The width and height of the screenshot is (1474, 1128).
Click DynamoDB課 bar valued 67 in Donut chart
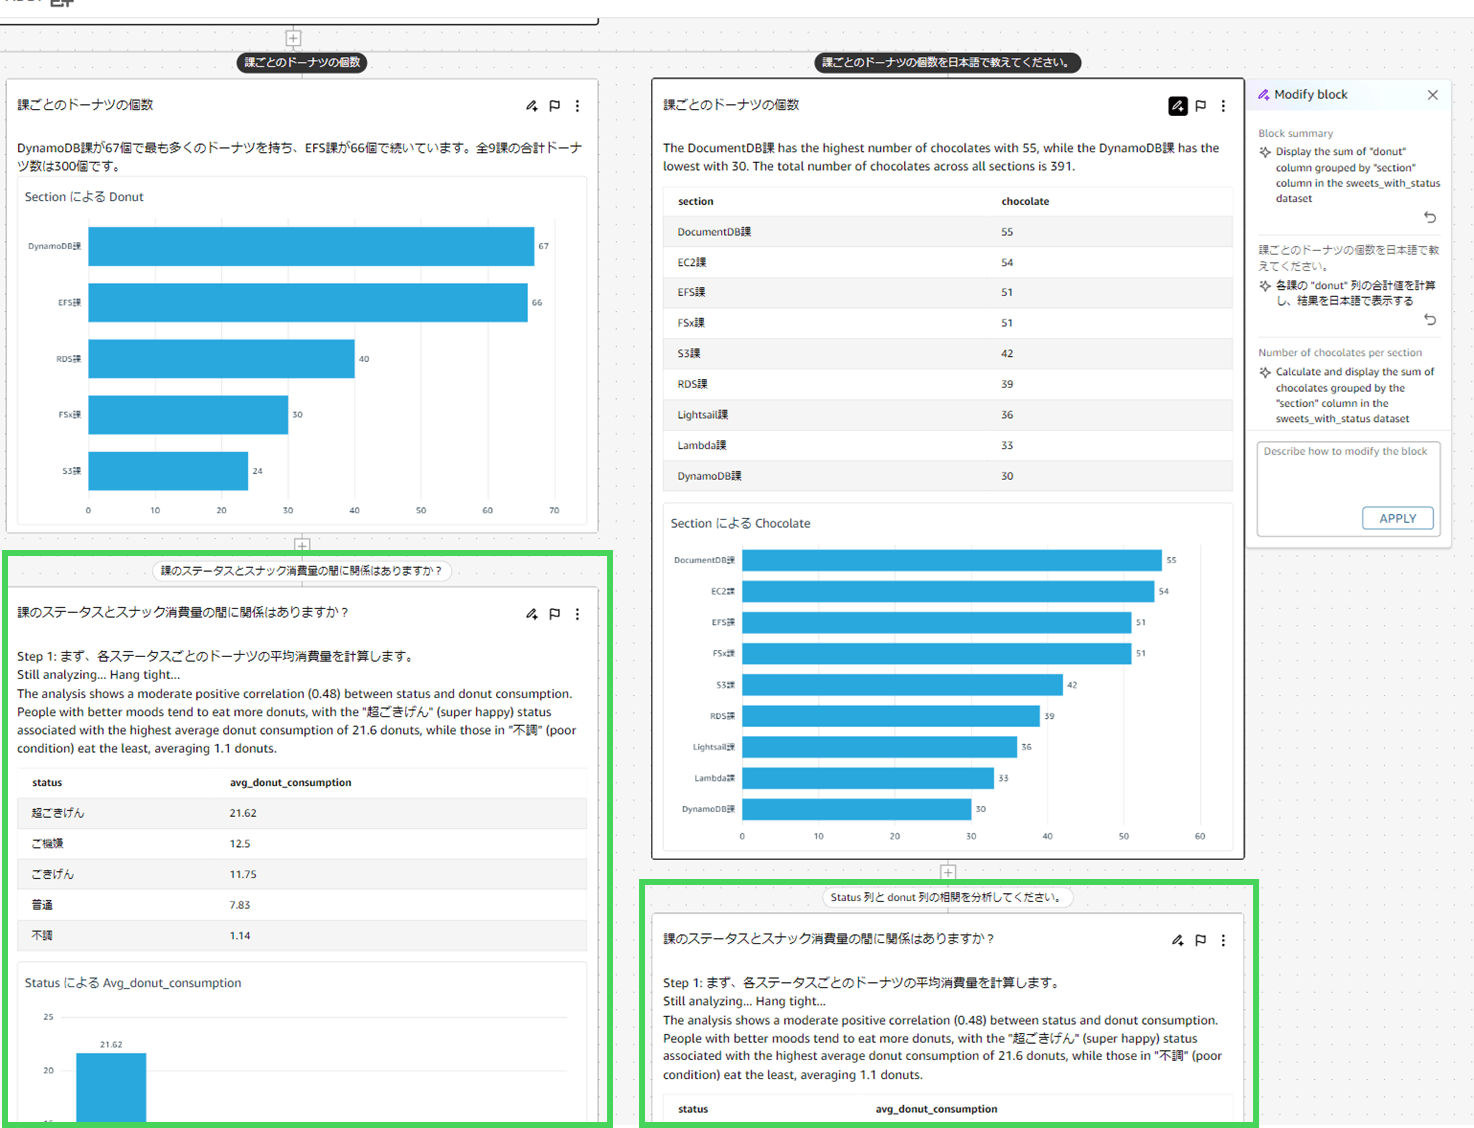[x=311, y=246]
